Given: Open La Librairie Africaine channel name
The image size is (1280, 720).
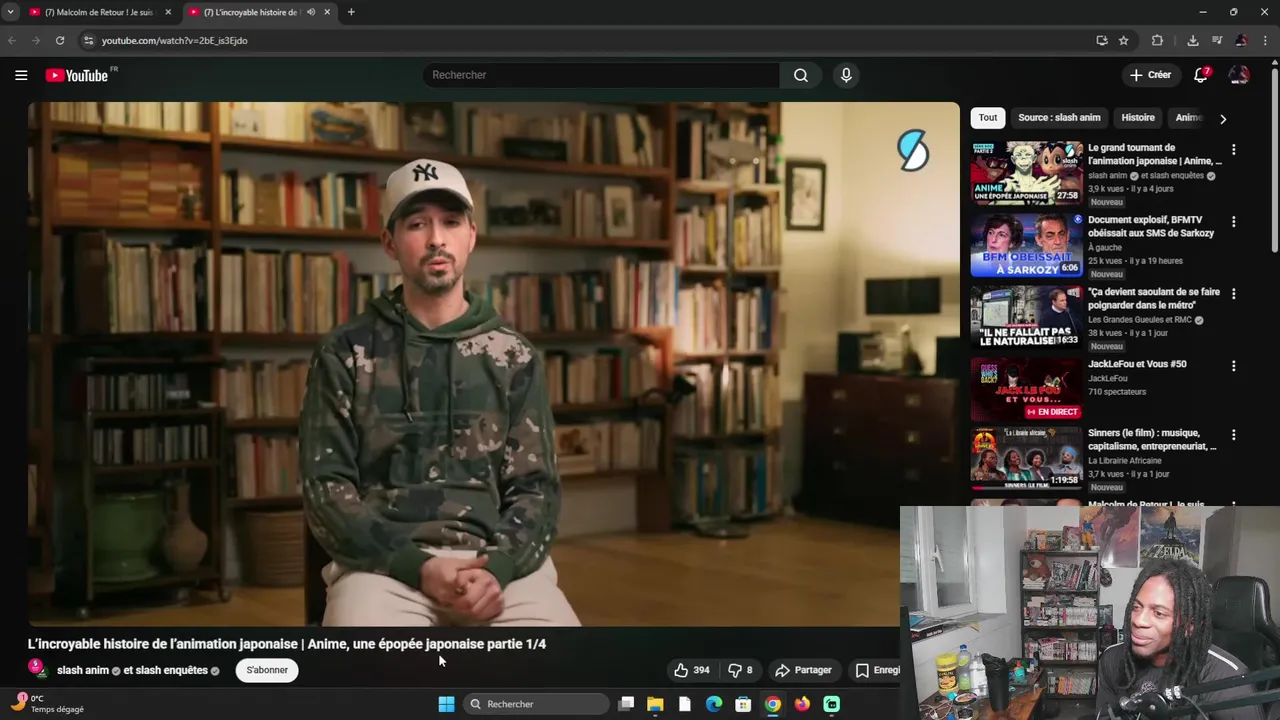Looking at the screenshot, I should [1125, 461].
